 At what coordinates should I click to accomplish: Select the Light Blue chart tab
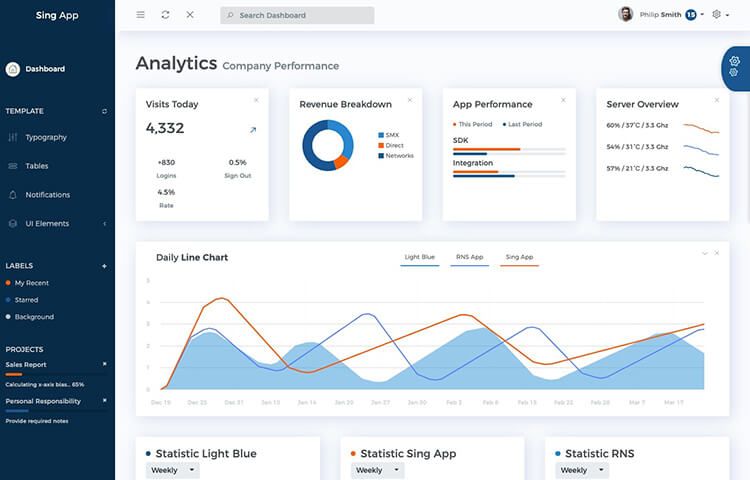[x=419, y=258]
